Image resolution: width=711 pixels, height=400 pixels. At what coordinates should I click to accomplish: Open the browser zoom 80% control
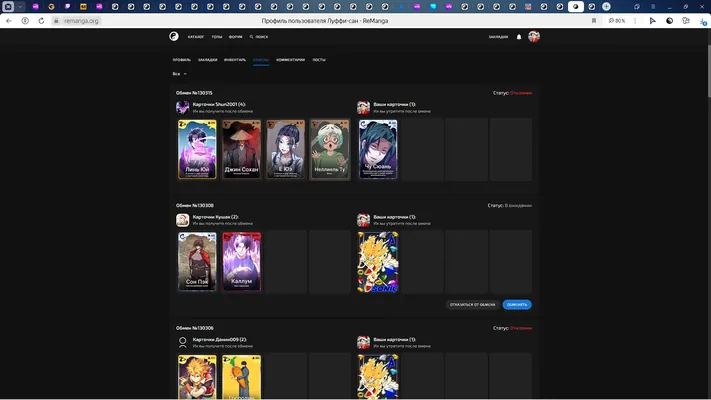[617, 21]
